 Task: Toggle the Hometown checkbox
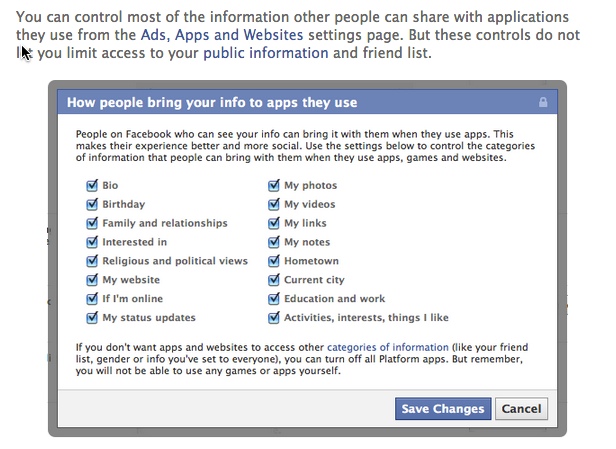point(274,260)
